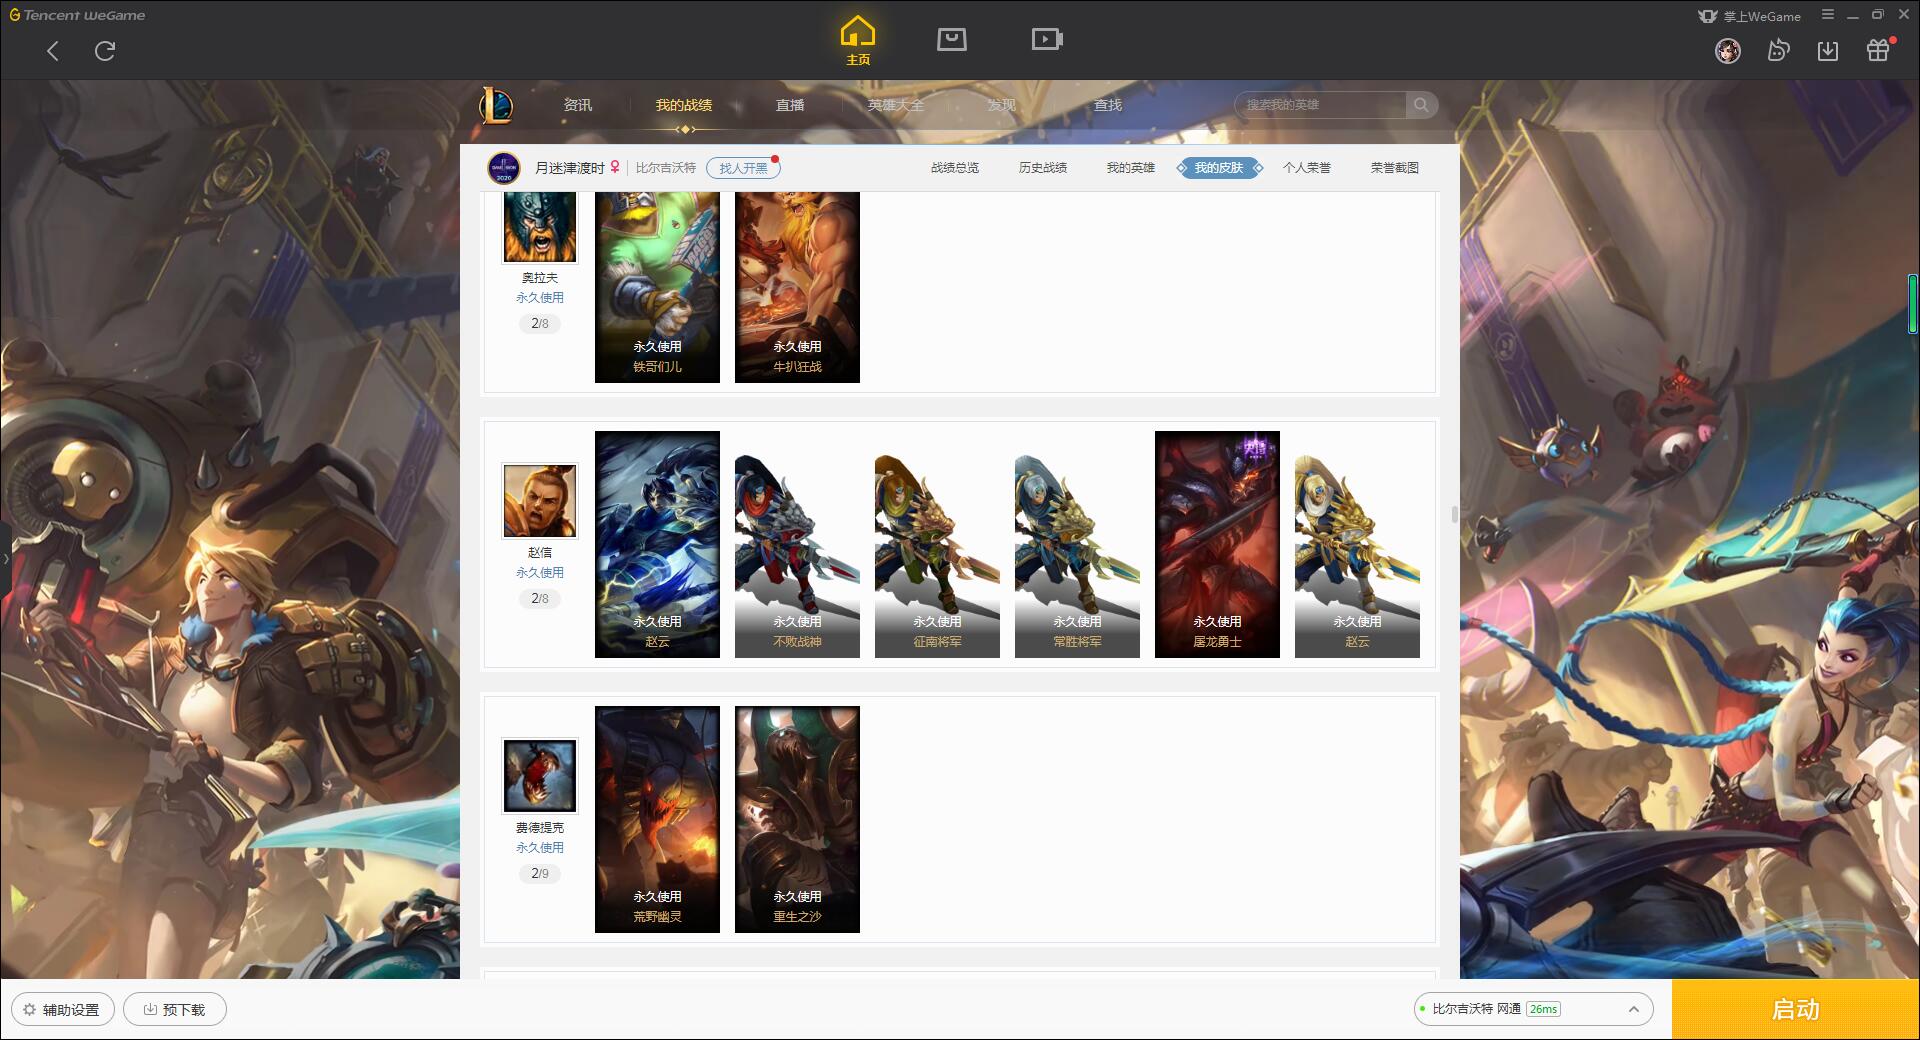Open the 荒野幽灵 skin card

[x=657, y=820]
